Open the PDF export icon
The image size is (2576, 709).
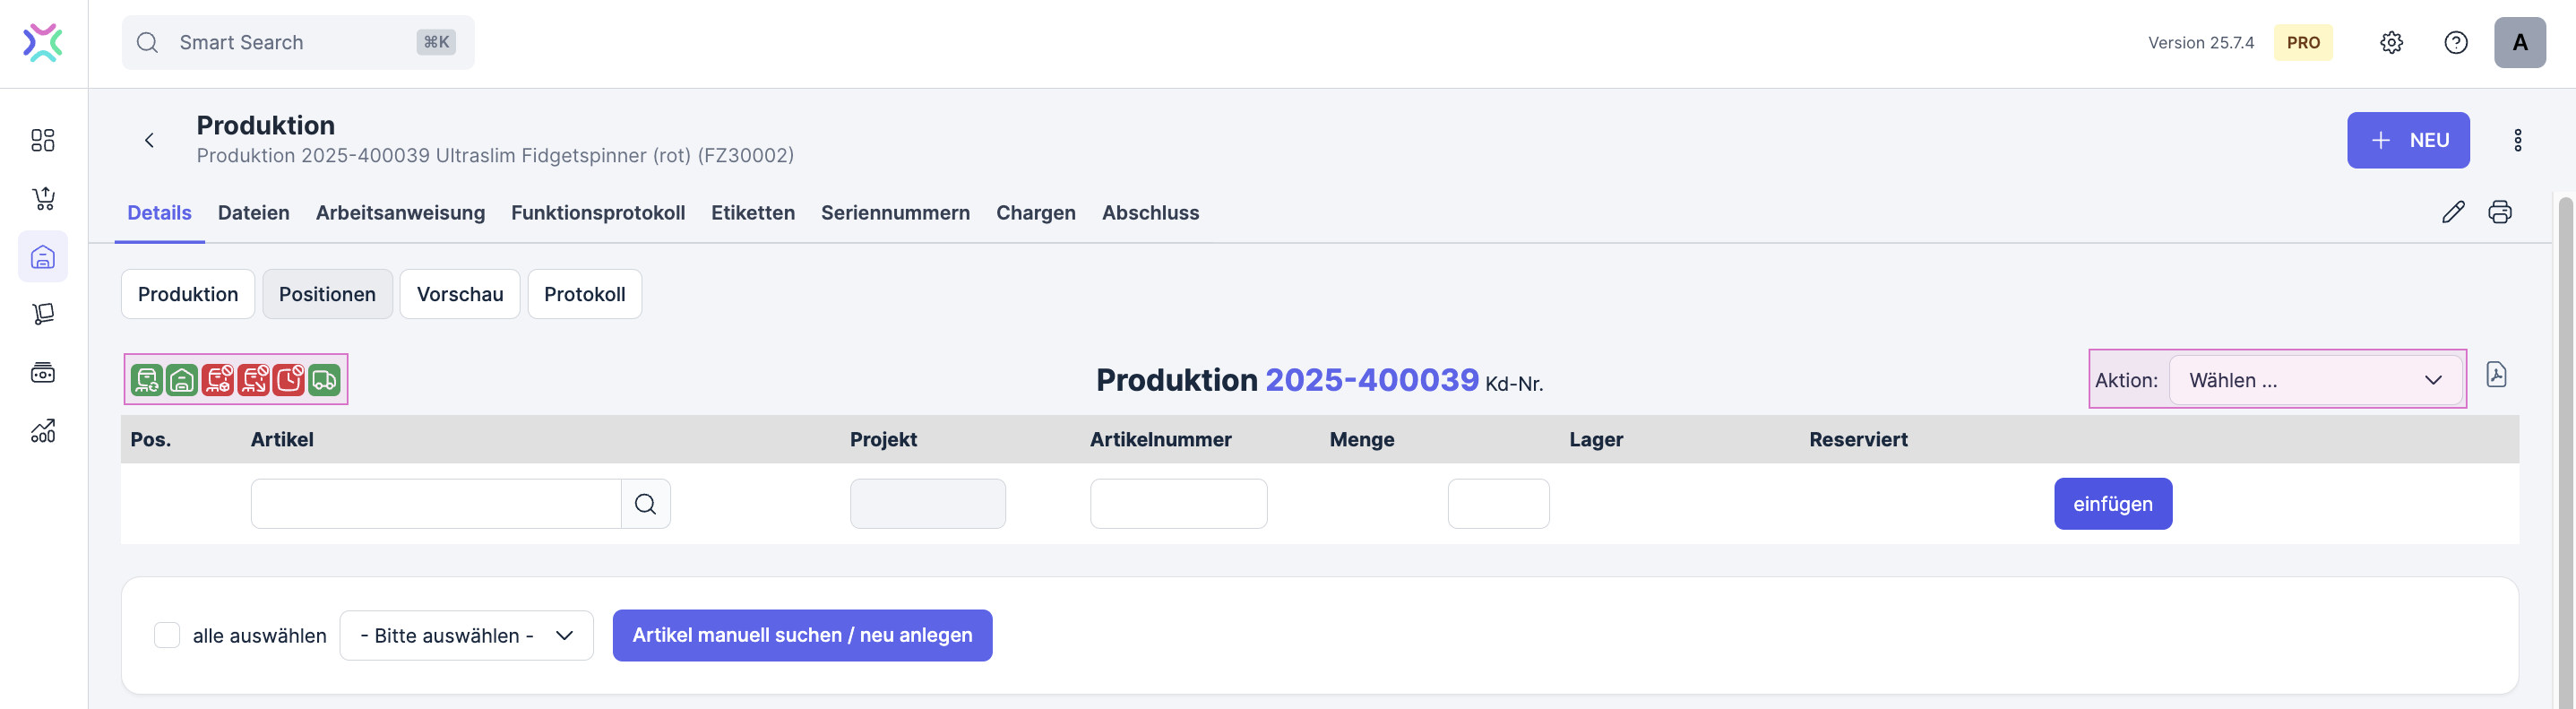pos(2496,375)
